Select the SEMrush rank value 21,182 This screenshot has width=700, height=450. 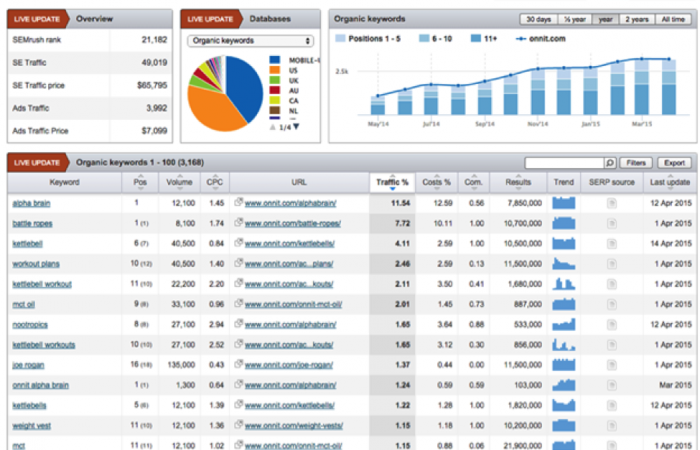(154, 40)
